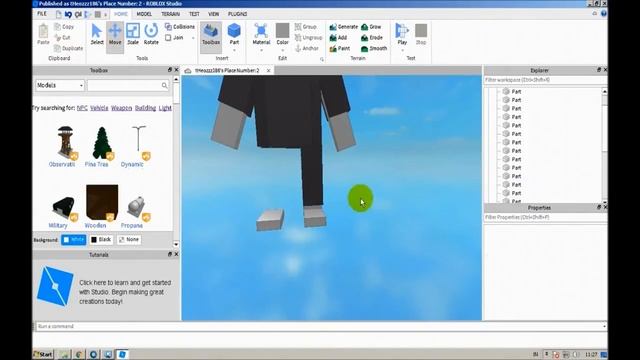This screenshot has height=360, width=640.
Task: Insert the Military model thumbnail
Action: tap(64, 208)
